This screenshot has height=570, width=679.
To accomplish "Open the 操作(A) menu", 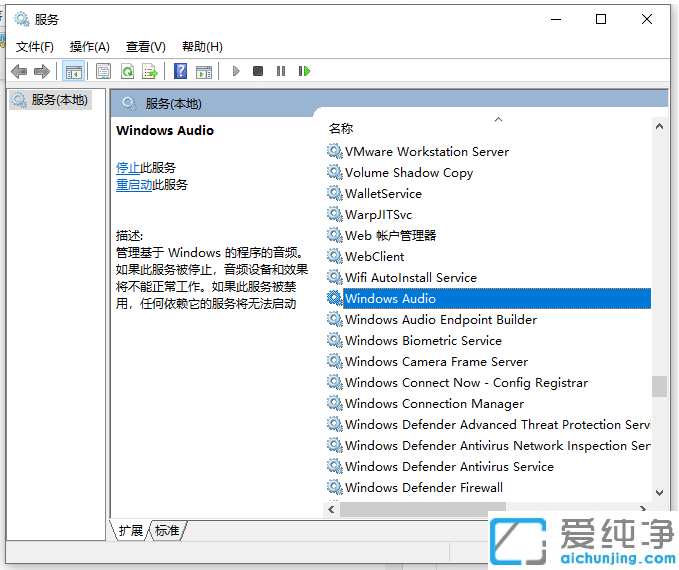I will [89, 47].
